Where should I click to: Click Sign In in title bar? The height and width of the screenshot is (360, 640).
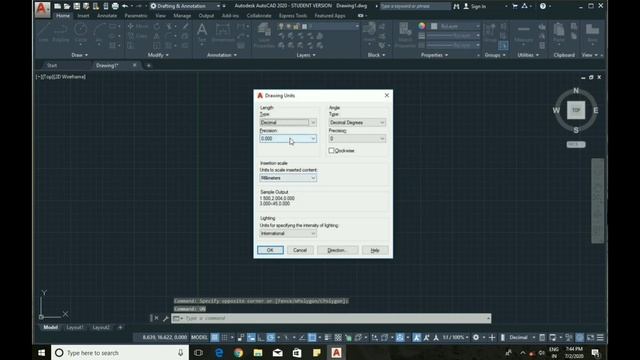click(x=474, y=6)
